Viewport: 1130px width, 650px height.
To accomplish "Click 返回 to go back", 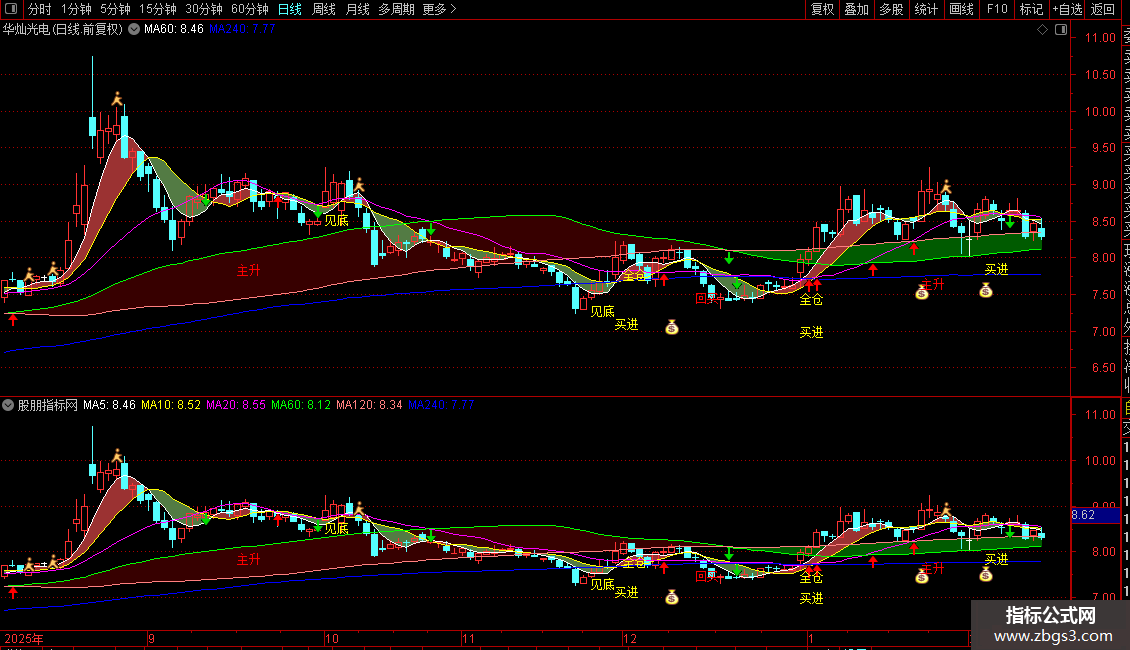I will pyautogui.click(x=1103, y=9).
